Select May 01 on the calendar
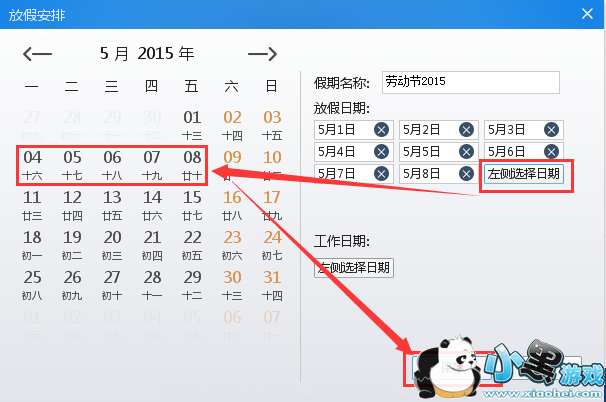The image size is (606, 402). [192, 125]
